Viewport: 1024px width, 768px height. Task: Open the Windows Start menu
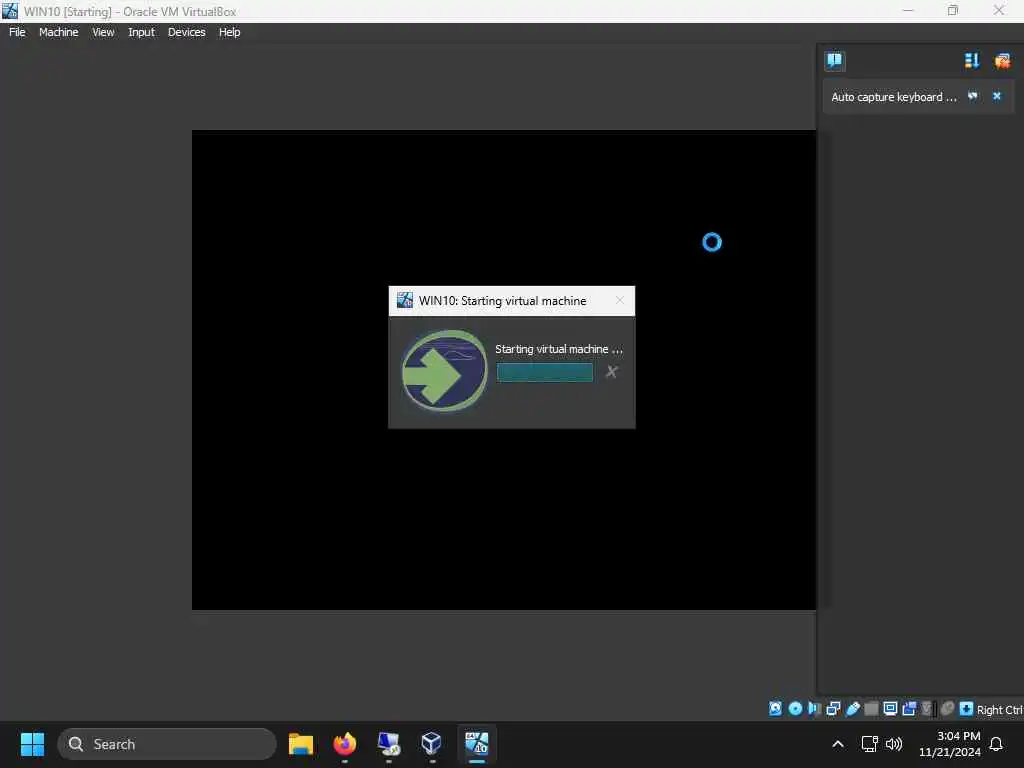pyautogui.click(x=32, y=744)
